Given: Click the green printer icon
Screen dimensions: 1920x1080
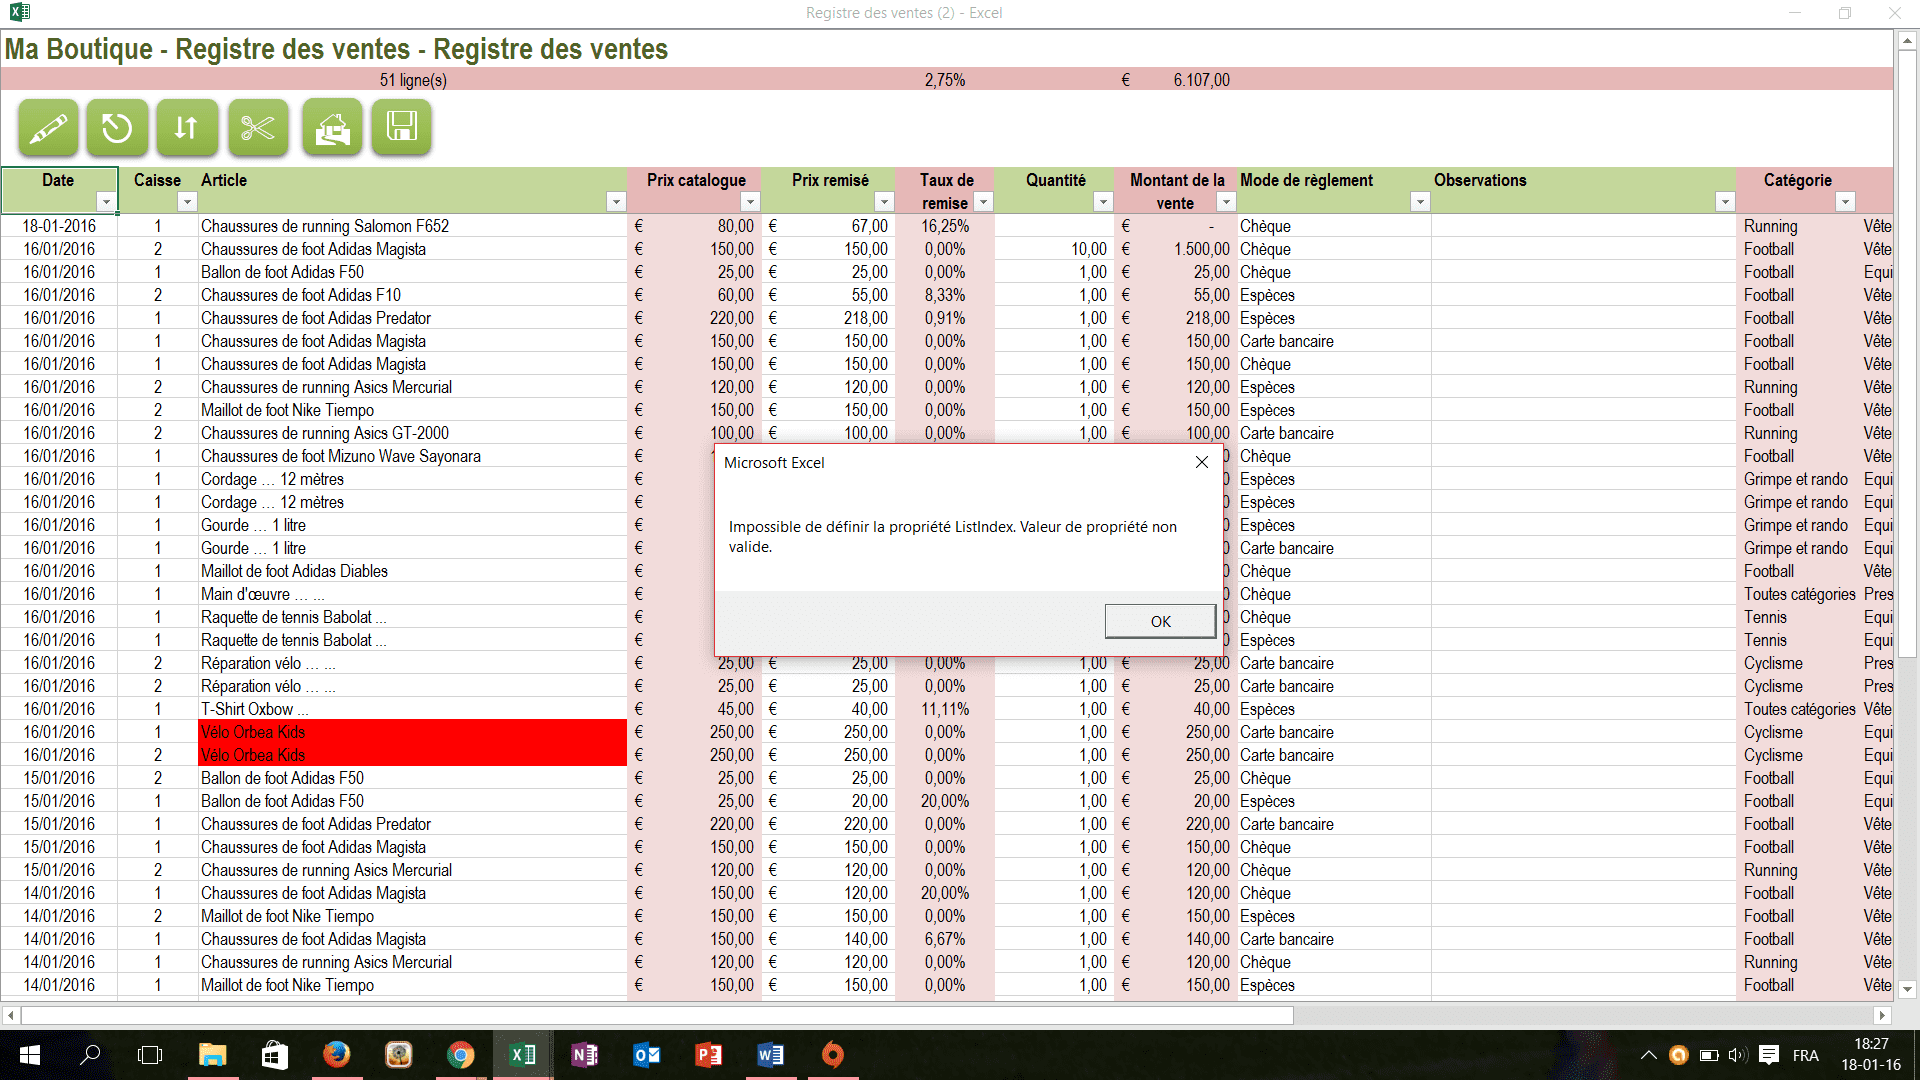Looking at the screenshot, I should pos(332,127).
